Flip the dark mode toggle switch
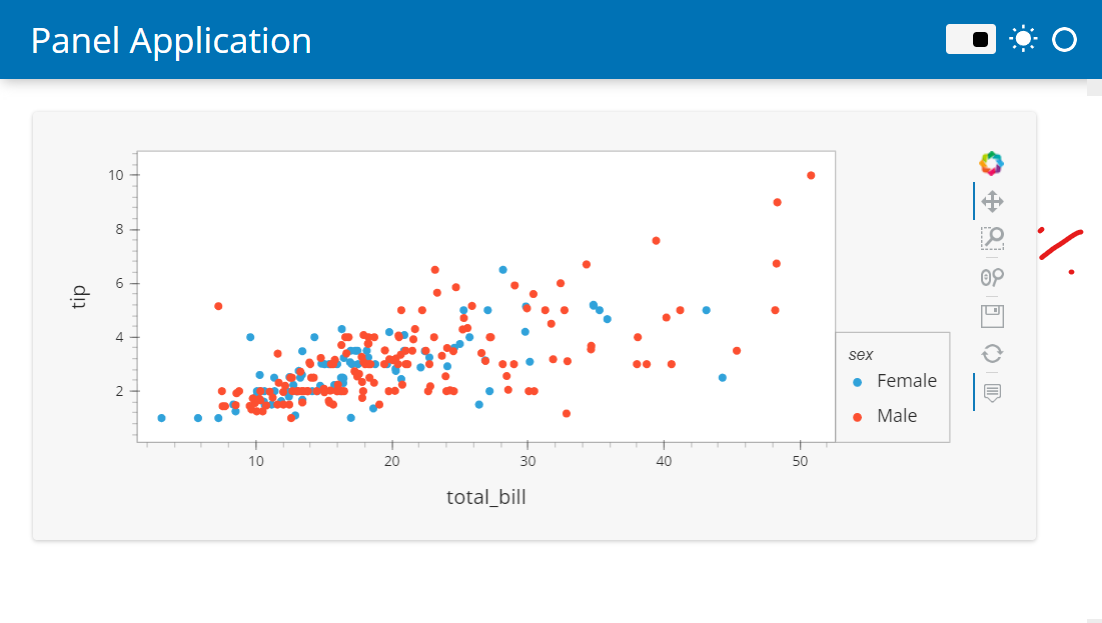 tap(970, 38)
